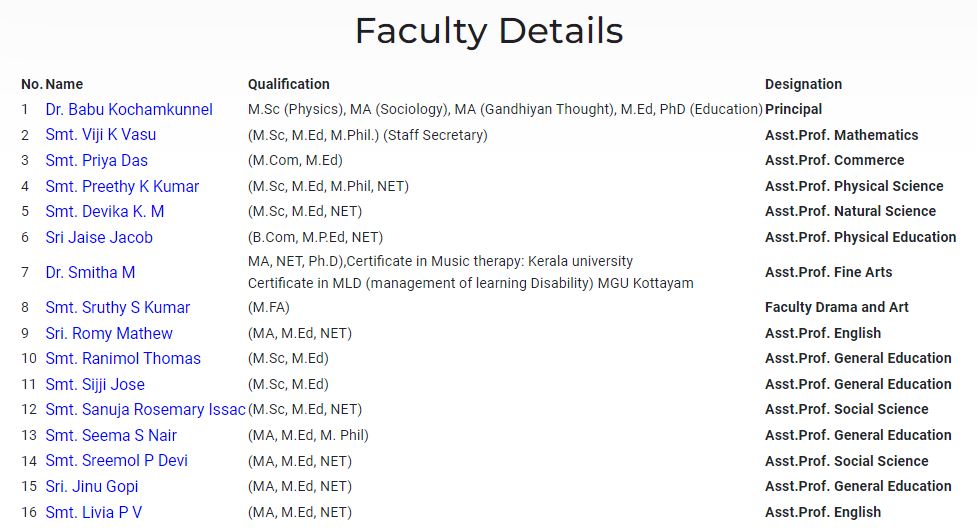The image size is (977, 530).
Task: Open Smt. Devika K. M profile
Action: coord(105,212)
